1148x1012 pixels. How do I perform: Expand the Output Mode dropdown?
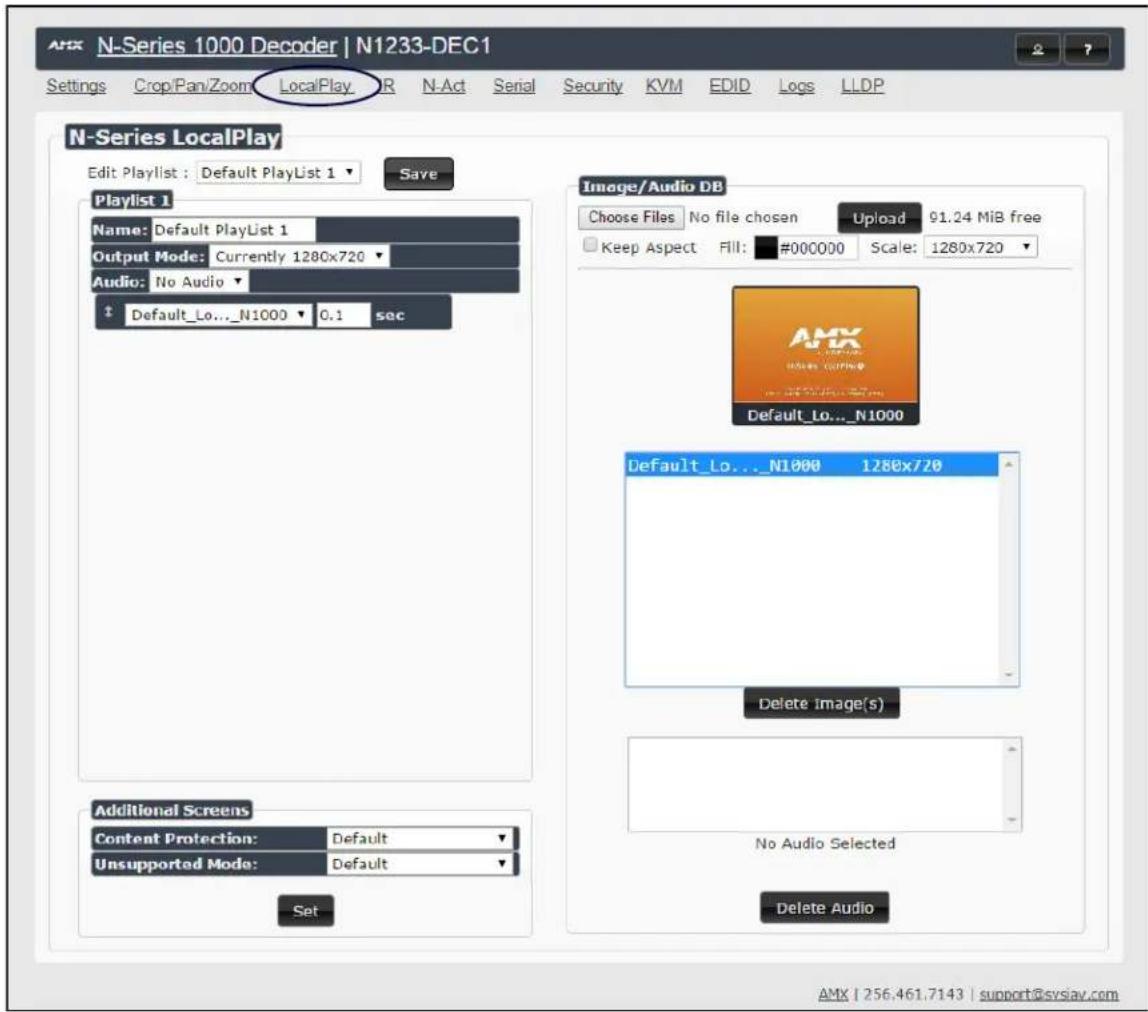click(299, 256)
